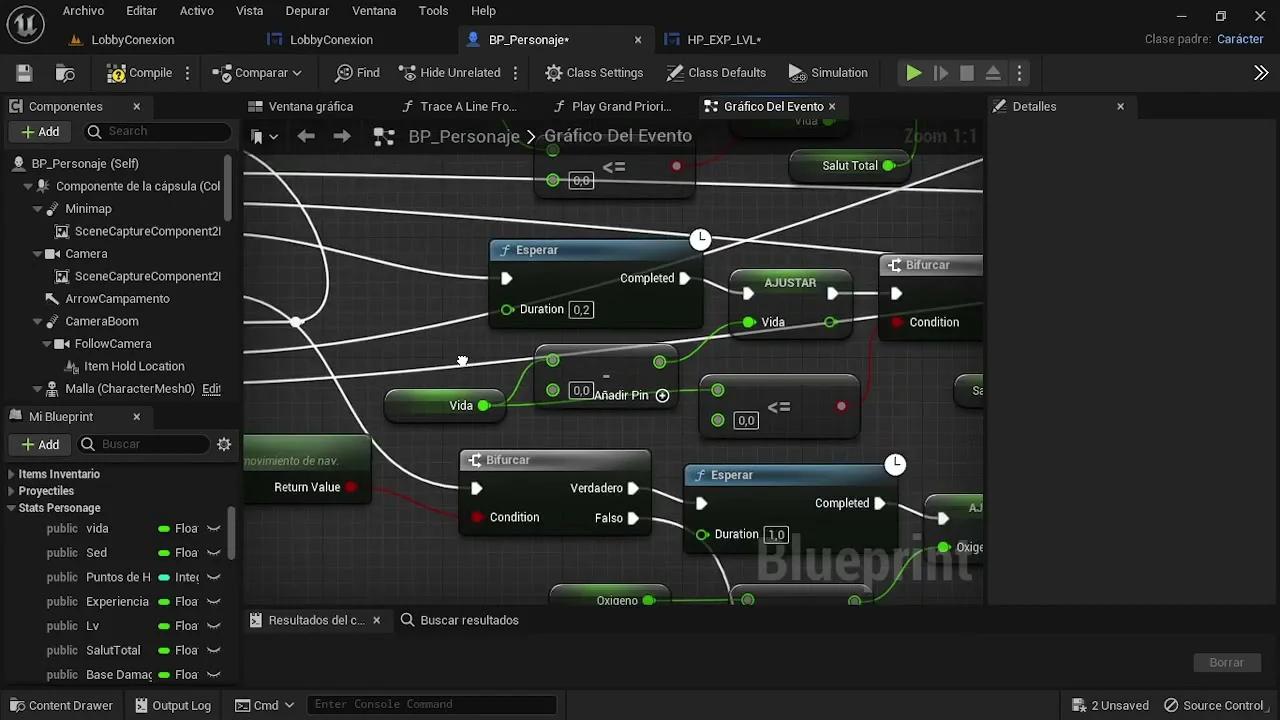Open the Archivo menu
The image size is (1280, 720).
83,11
